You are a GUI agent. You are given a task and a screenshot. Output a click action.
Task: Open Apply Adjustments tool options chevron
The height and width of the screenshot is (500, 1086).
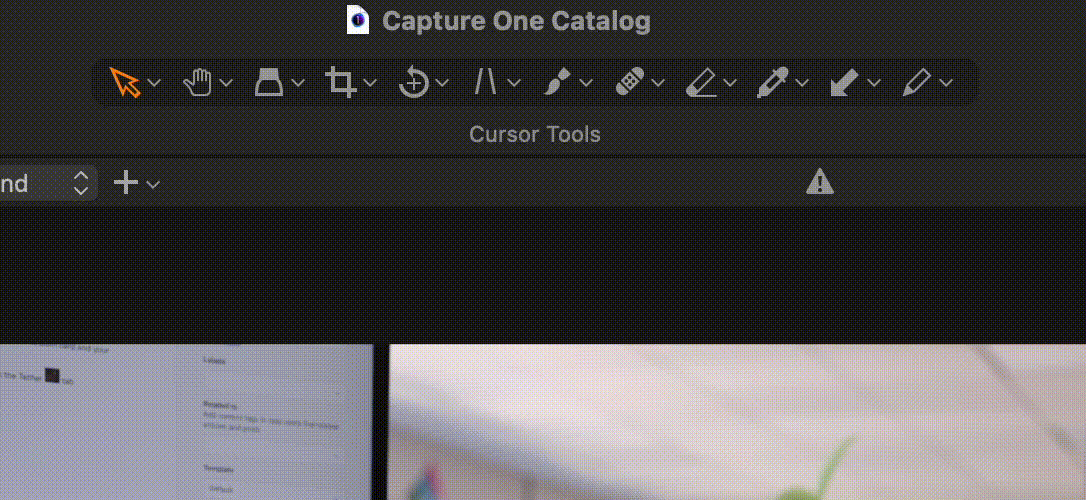[x=874, y=83]
